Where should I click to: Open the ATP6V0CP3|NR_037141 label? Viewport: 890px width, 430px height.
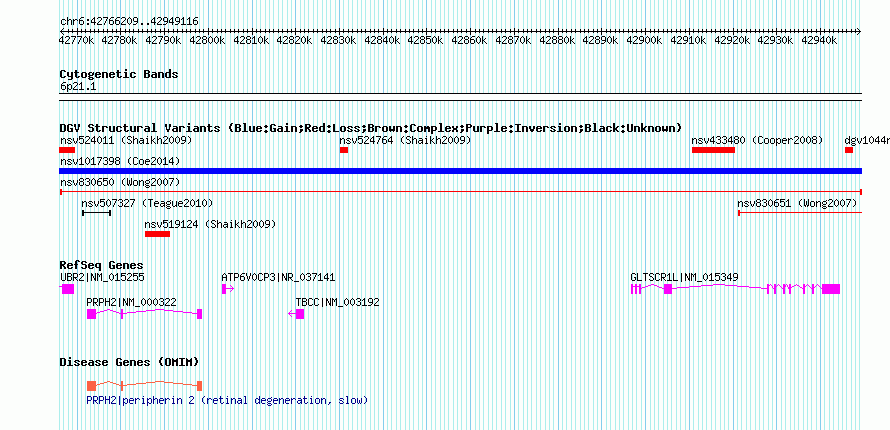tap(278, 277)
